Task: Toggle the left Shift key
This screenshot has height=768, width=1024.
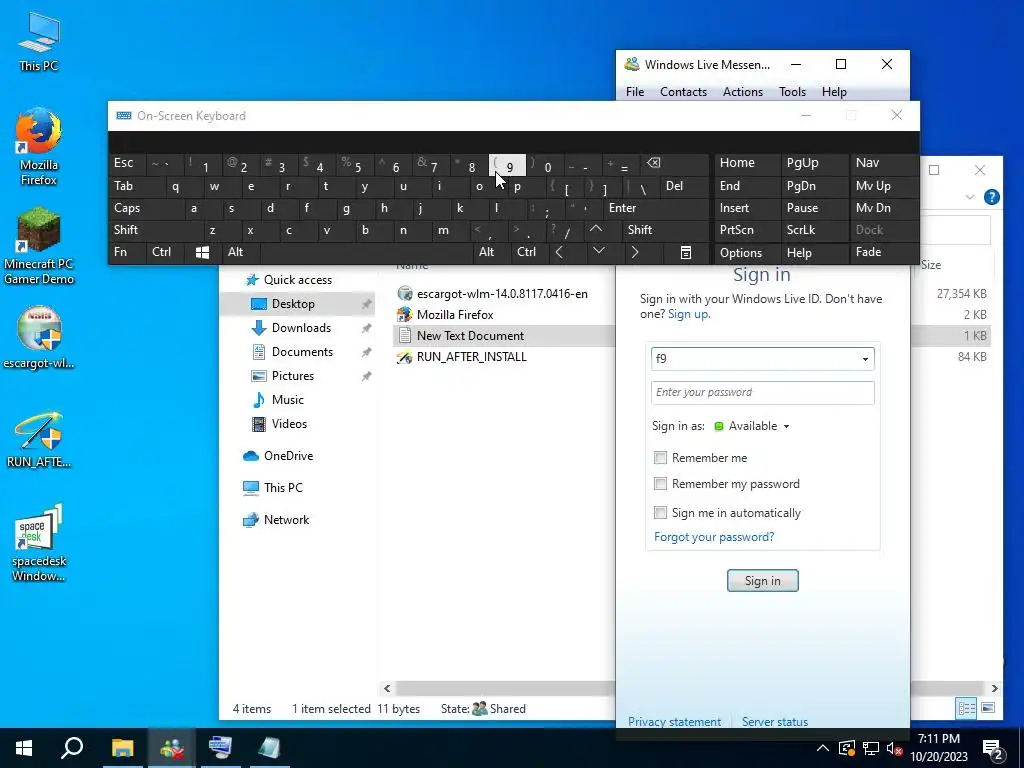Action: [x=126, y=230]
